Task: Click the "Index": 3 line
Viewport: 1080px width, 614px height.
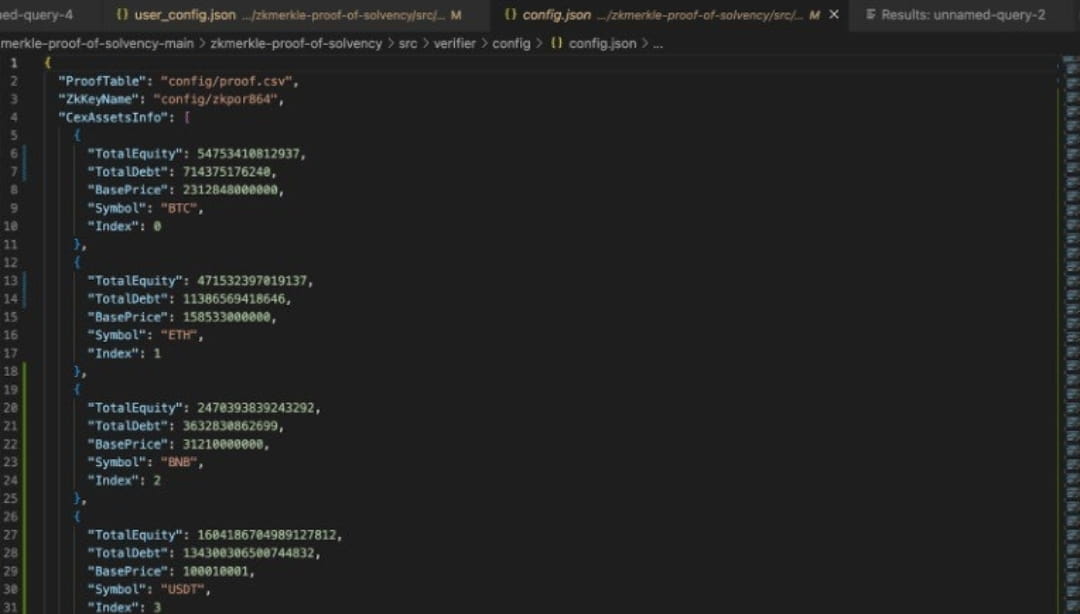Action: pos(124,607)
